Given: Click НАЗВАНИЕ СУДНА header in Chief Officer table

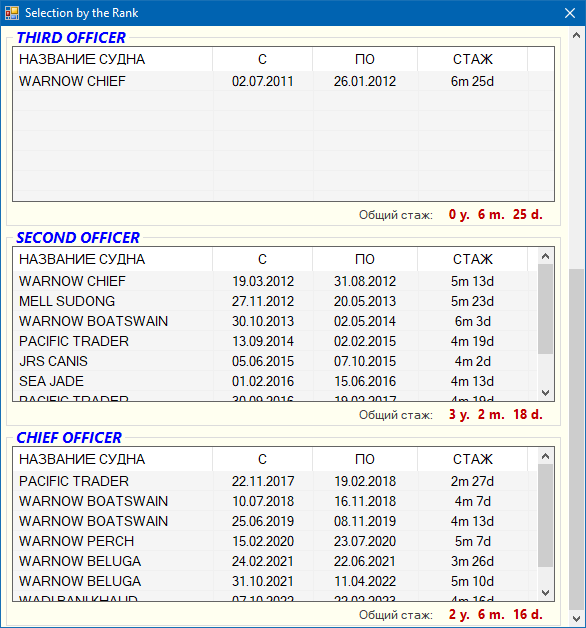Looking at the screenshot, I should [113, 459].
